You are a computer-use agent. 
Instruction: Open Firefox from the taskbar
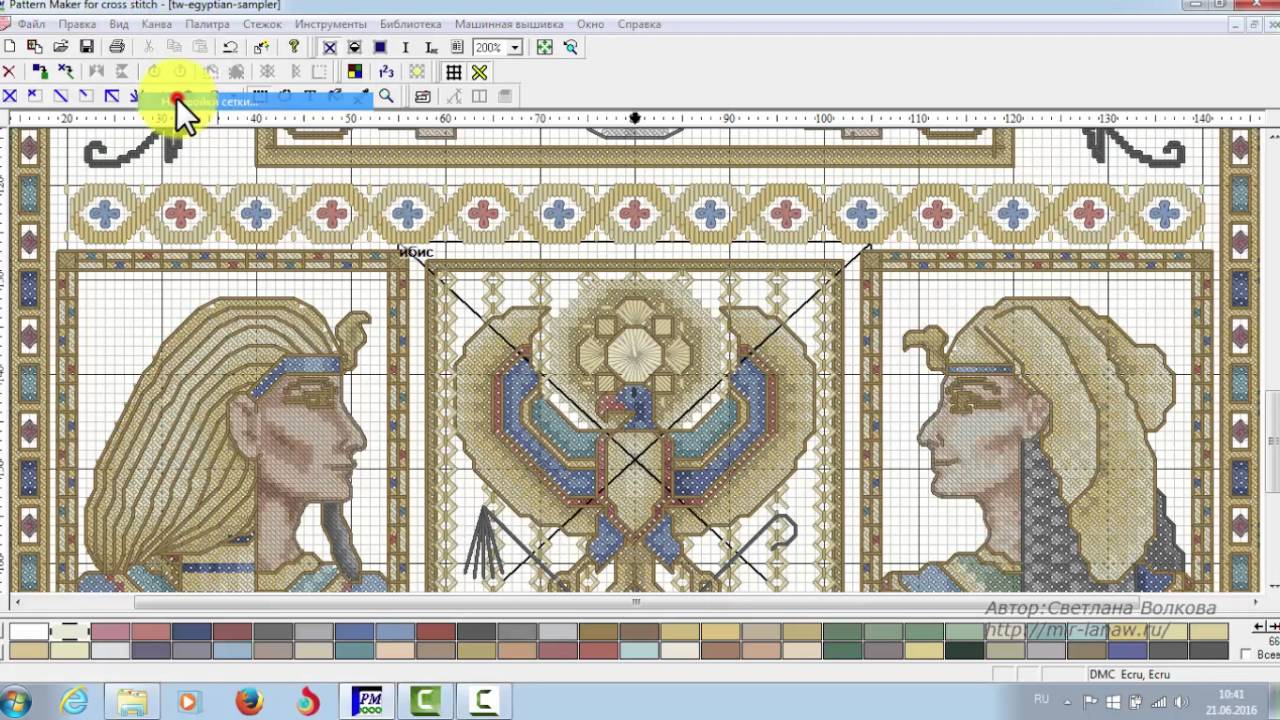click(x=248, y=702)
